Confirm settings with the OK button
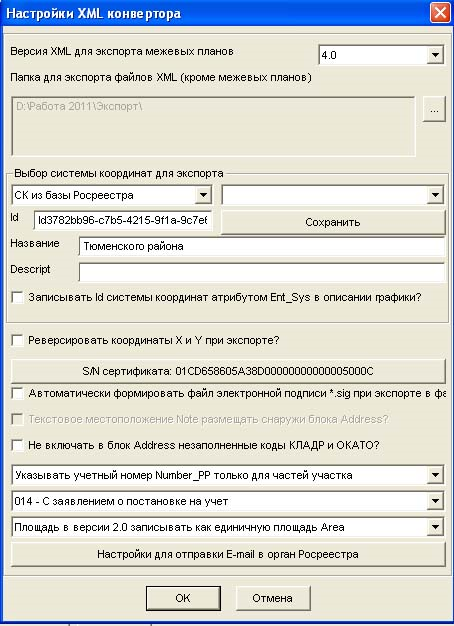Image resolution: width=454 pixels, height=626 pixels. (183, 598)
